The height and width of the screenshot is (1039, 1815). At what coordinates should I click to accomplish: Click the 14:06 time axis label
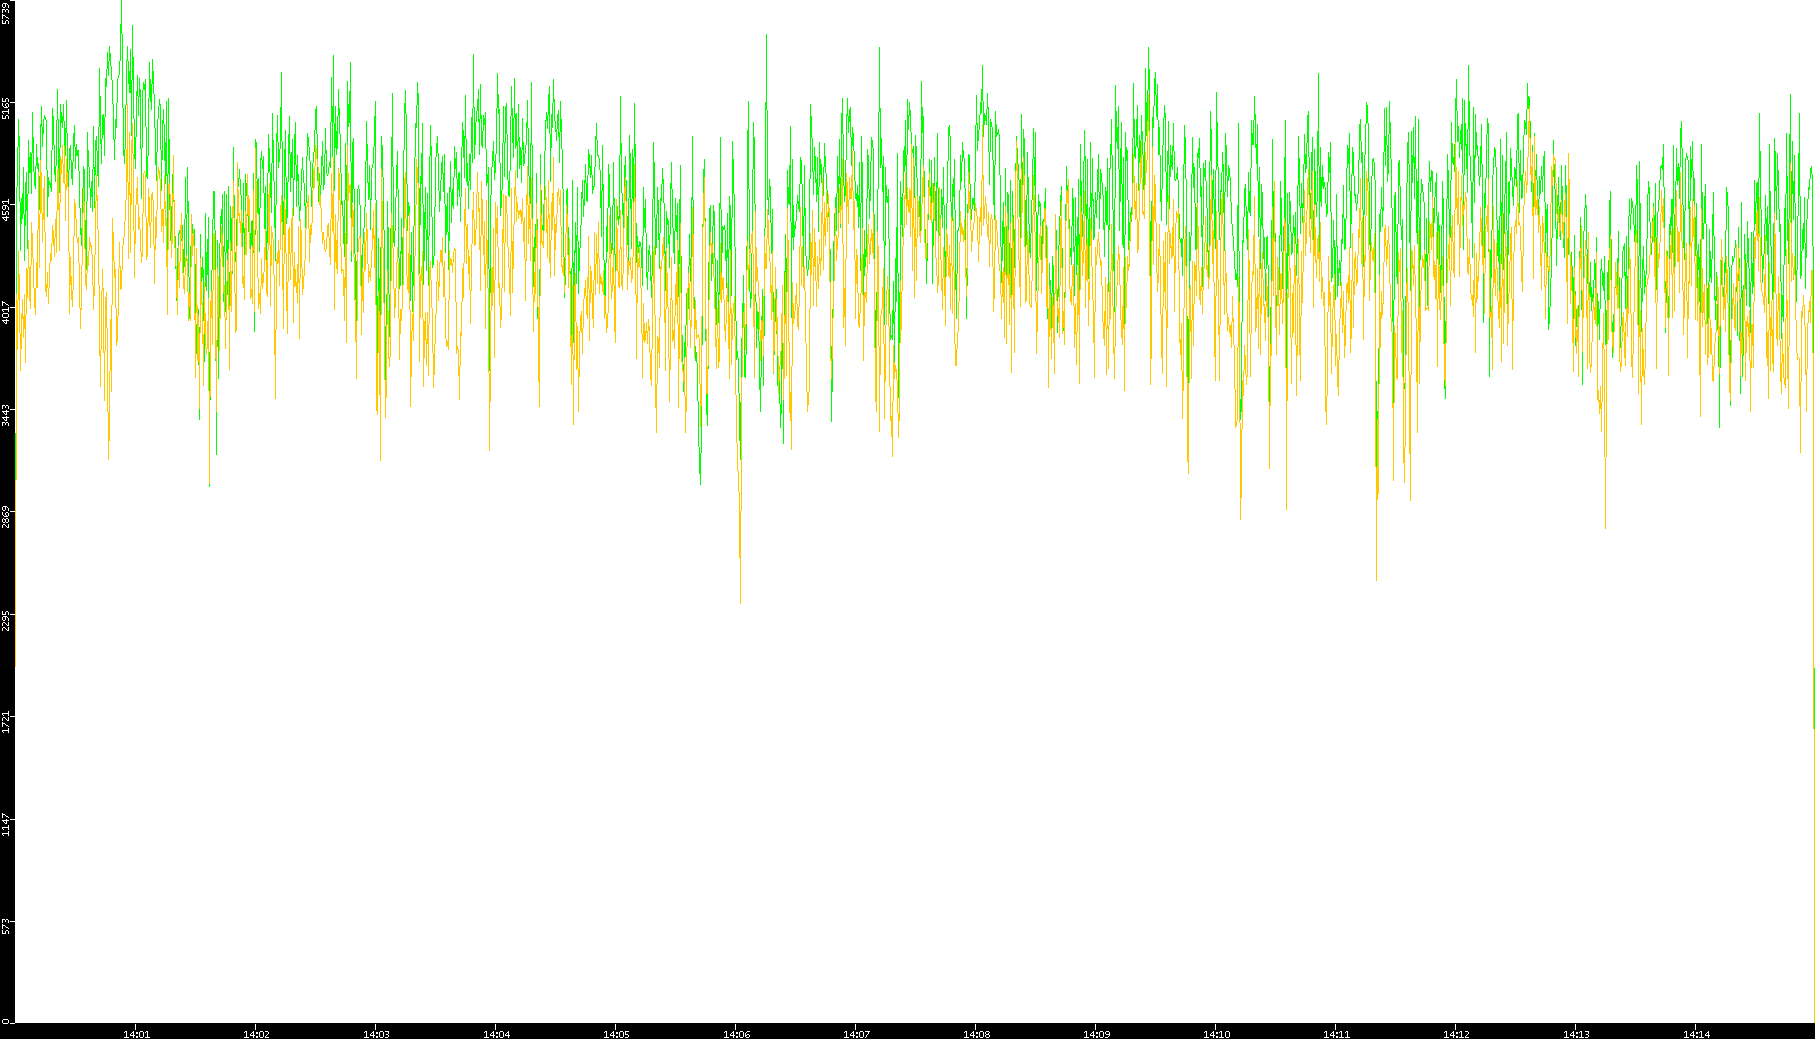point(736,1034)
